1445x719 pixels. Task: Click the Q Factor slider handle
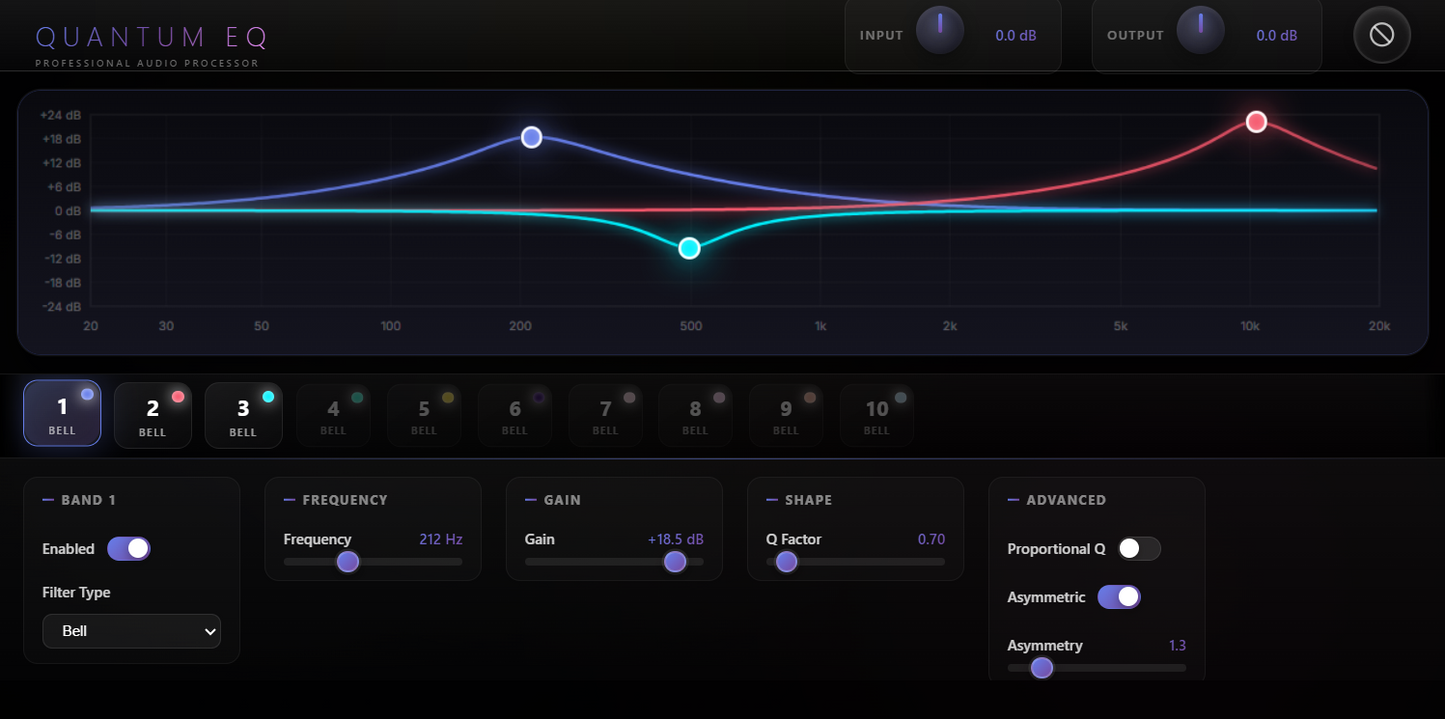pyautogui.click(x=786, y=562)
